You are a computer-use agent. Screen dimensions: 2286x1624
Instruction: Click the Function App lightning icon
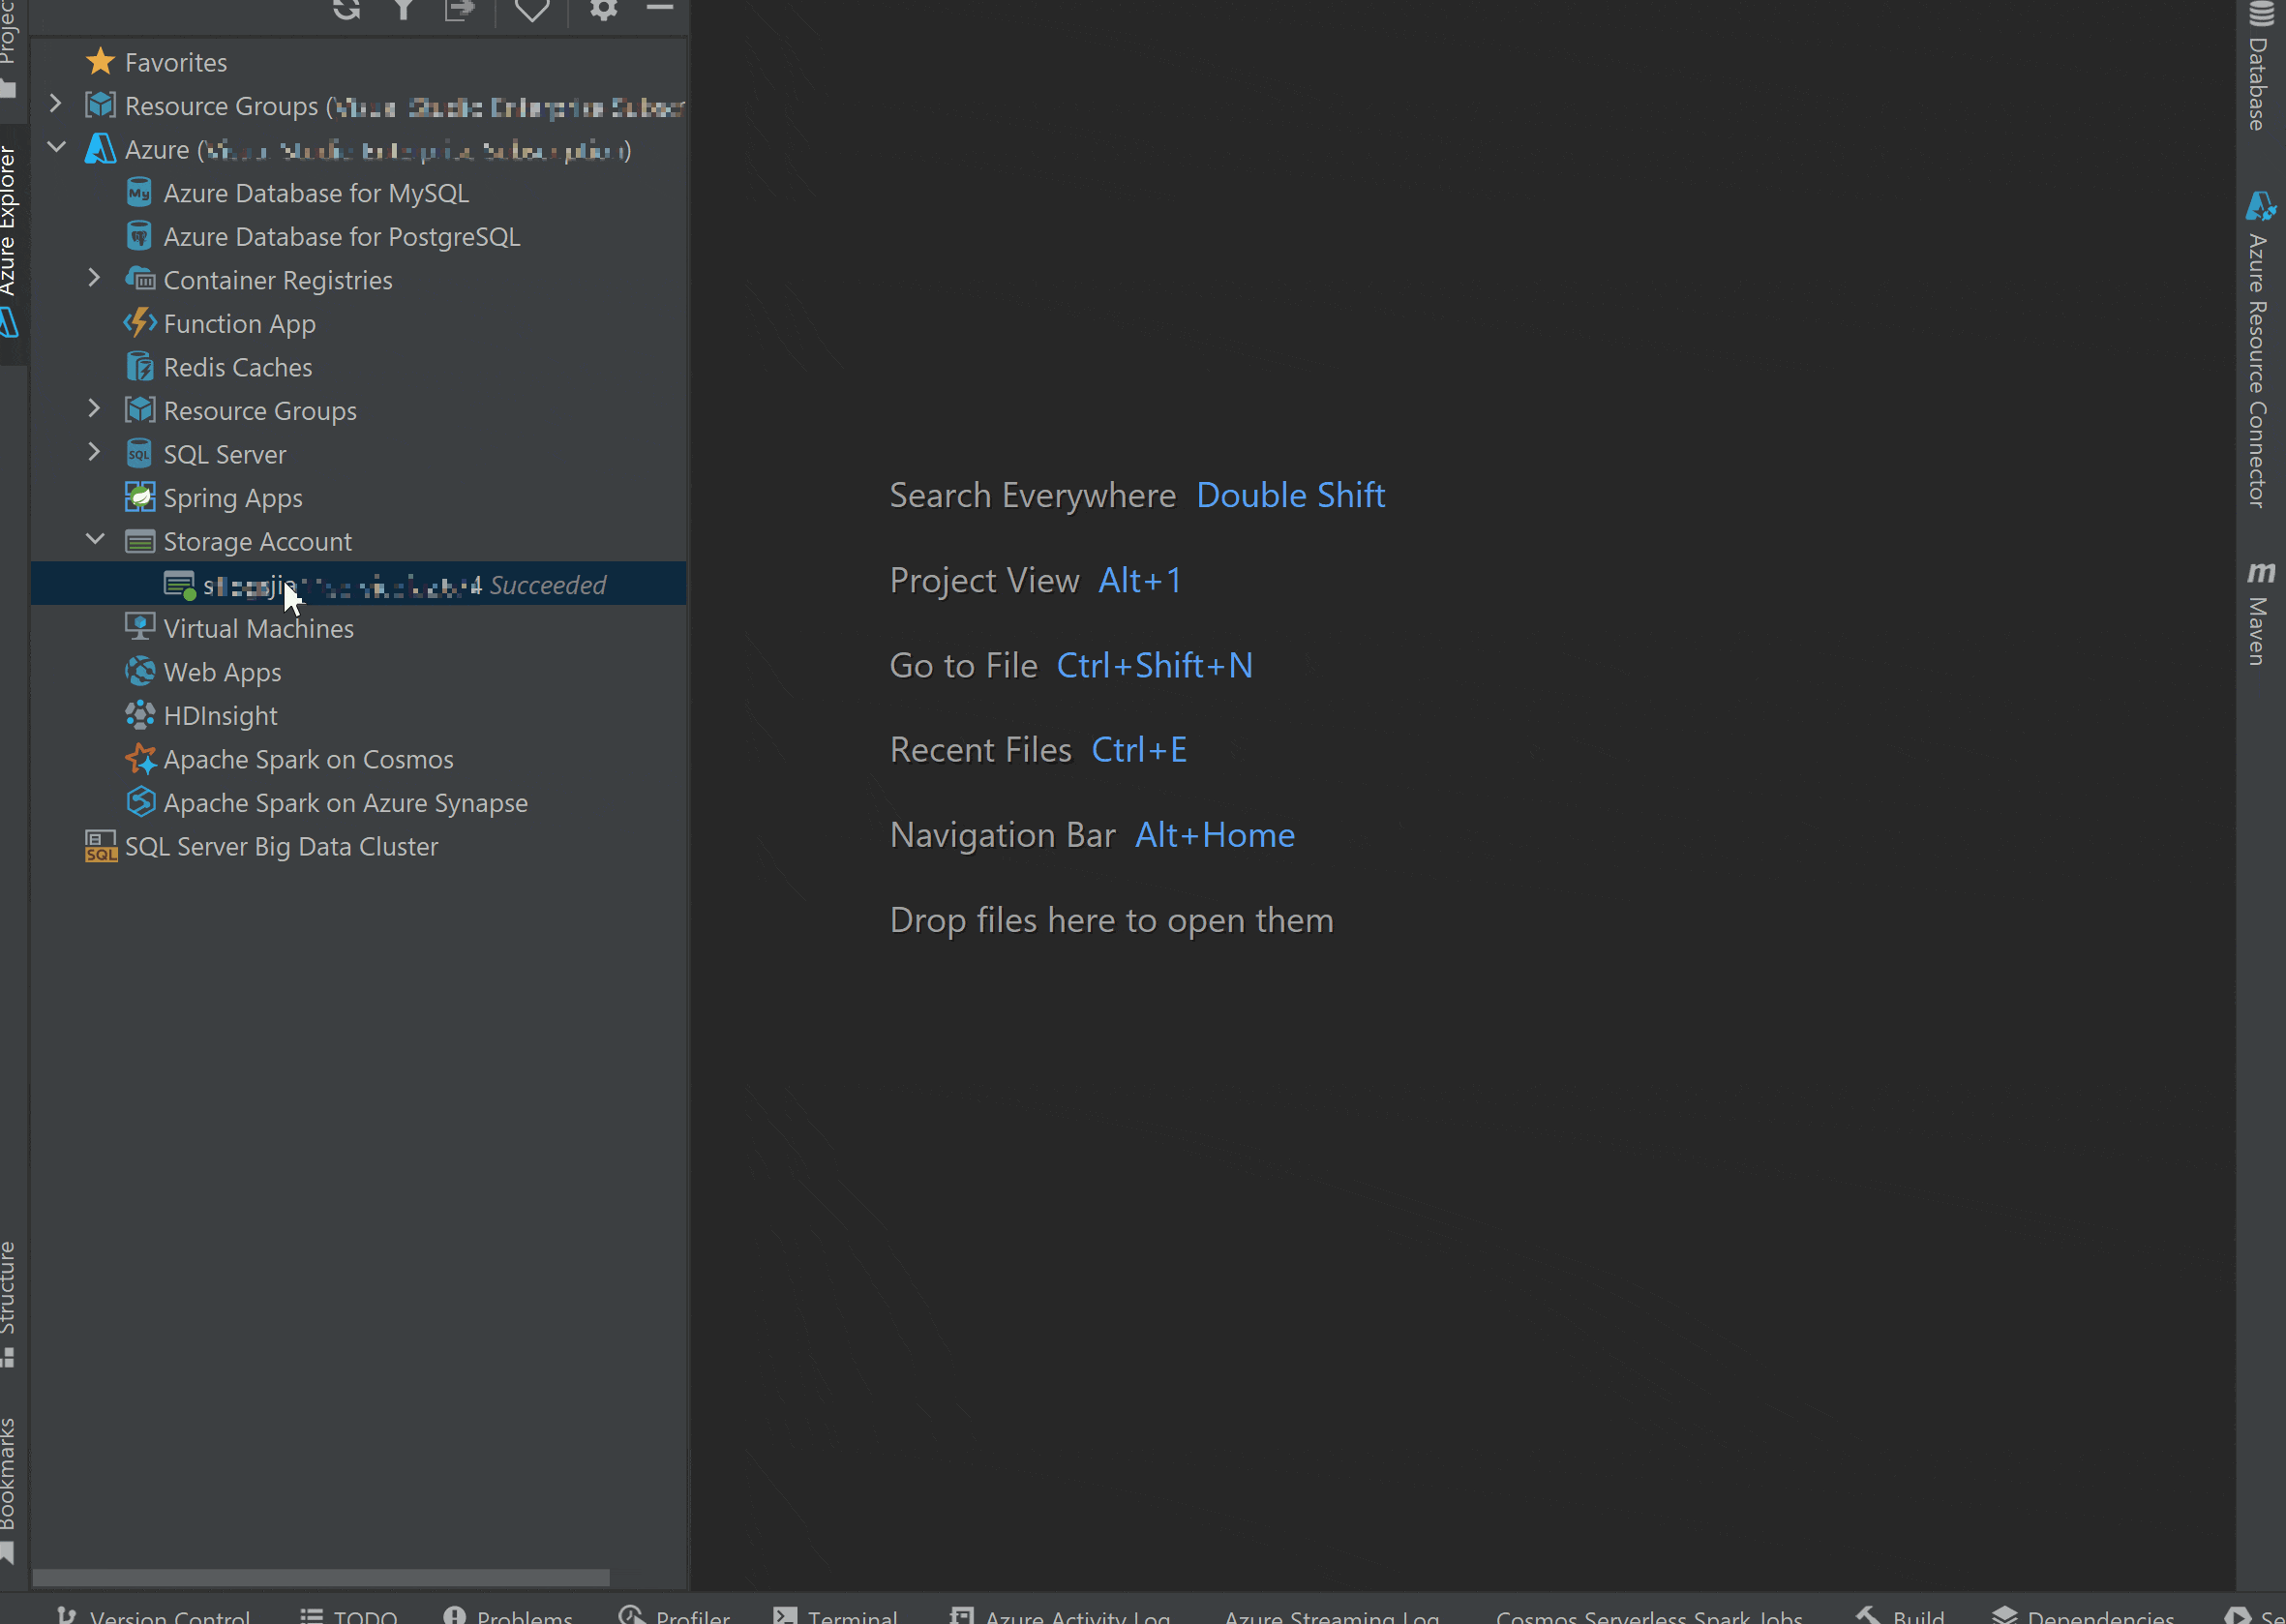[x=140, y=323]
